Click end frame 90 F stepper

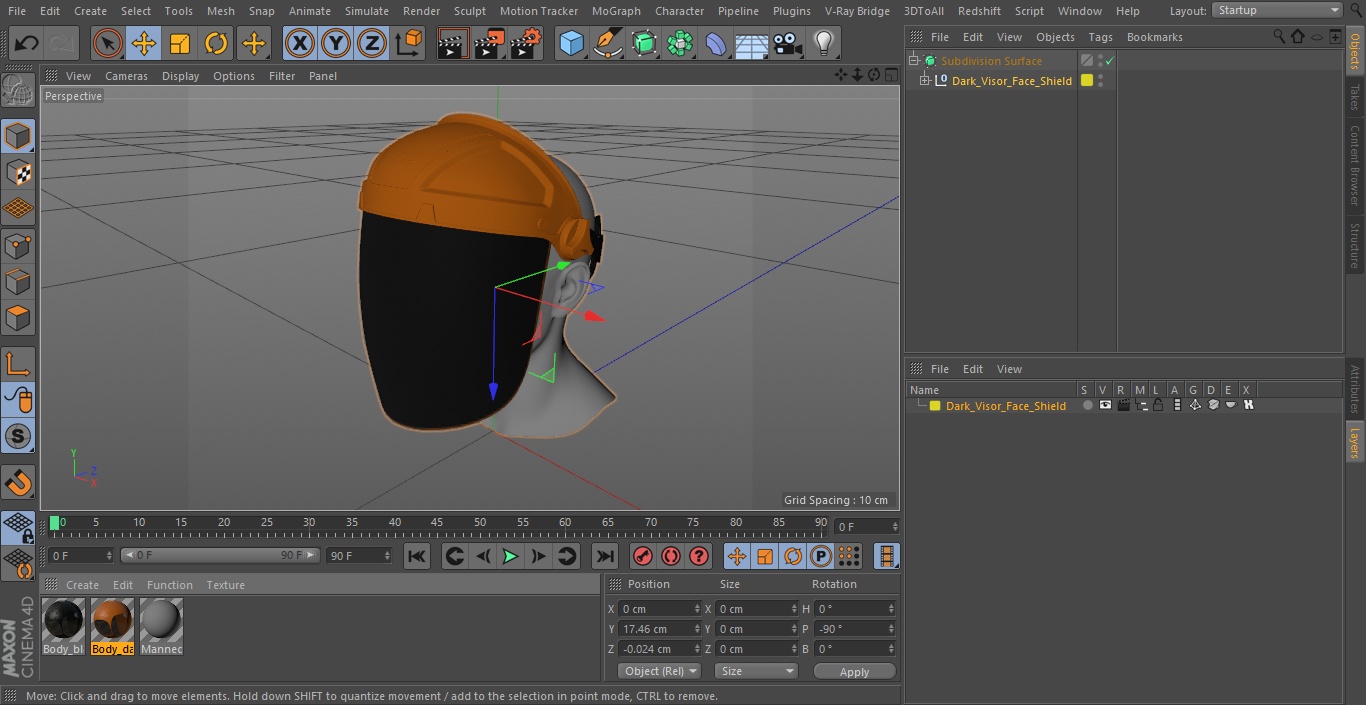[387, 556]
